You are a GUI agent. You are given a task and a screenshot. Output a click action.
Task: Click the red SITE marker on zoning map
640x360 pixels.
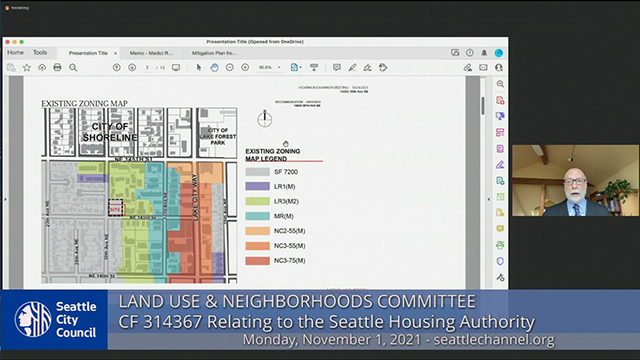point(116,208)
